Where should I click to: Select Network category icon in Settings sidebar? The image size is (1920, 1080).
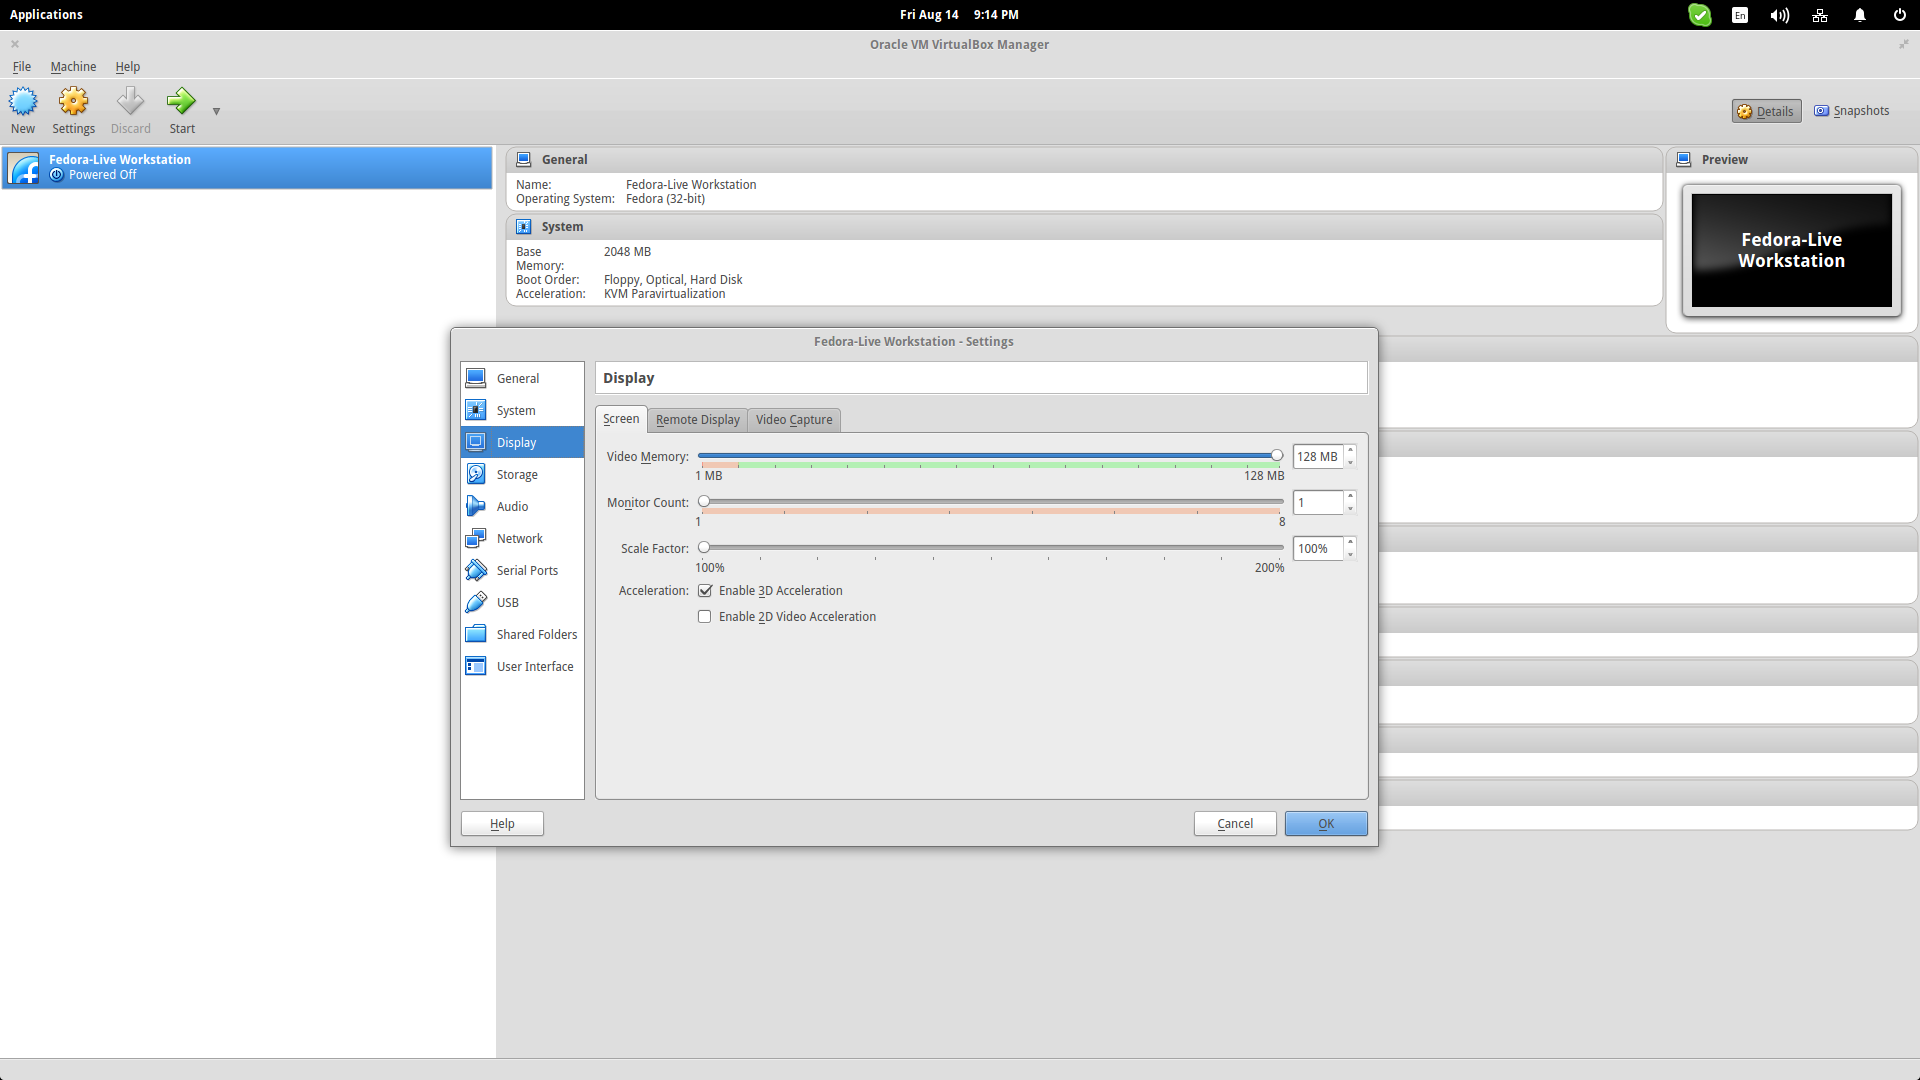476,538
